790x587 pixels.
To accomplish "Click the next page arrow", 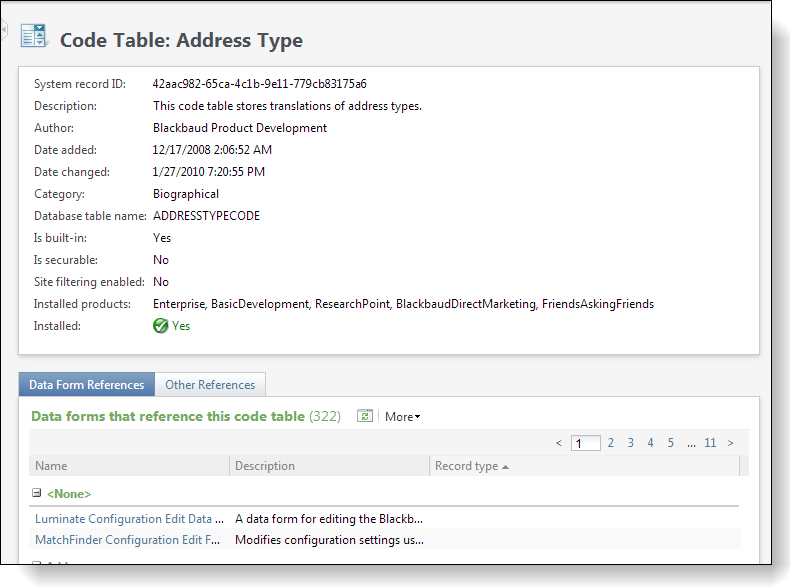I will 731,443.
